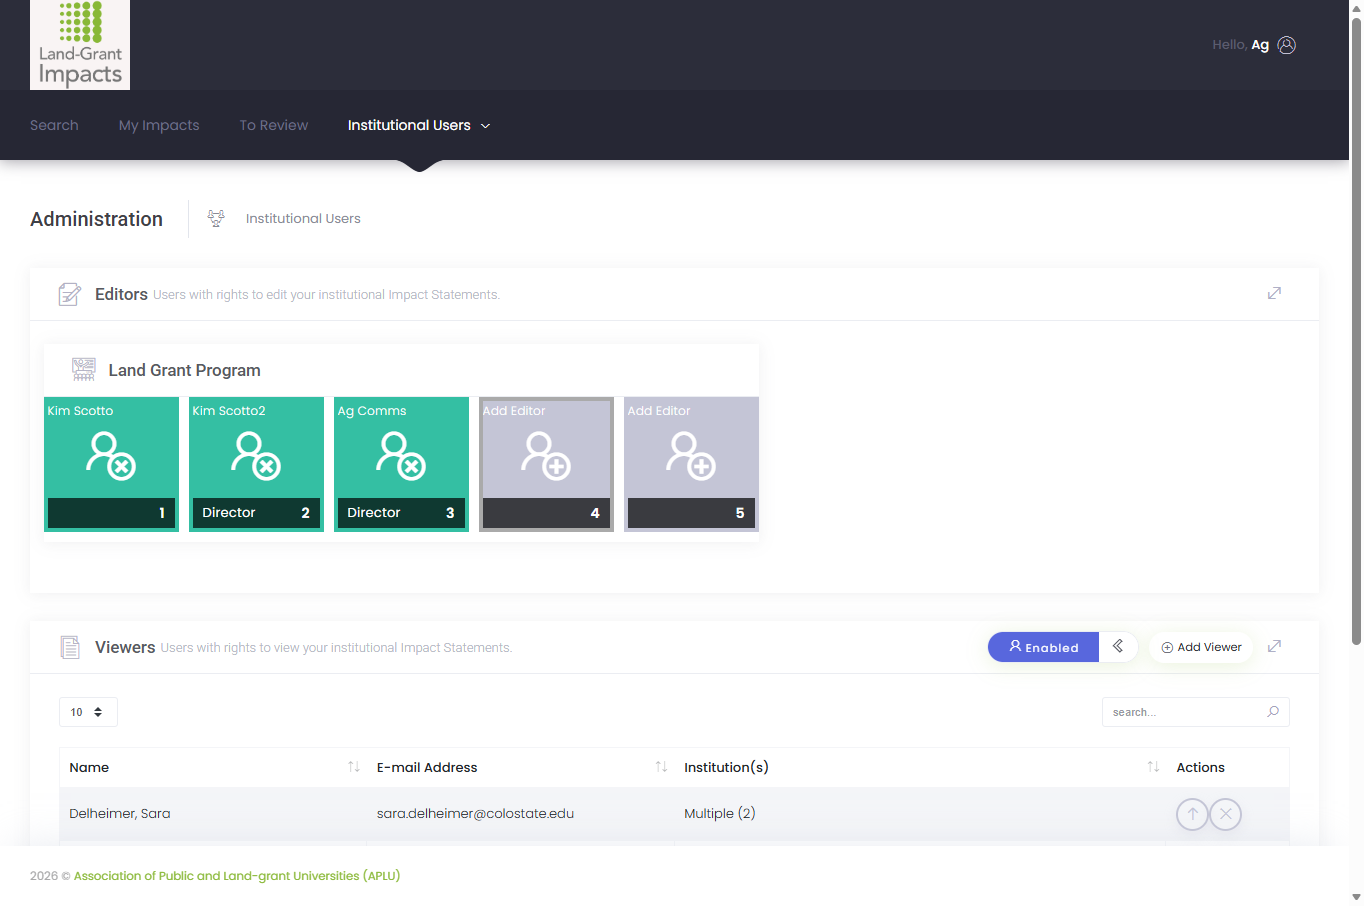
Task: Remove editor Kim Scotto via user icon
Action: [x=111, y=456]
